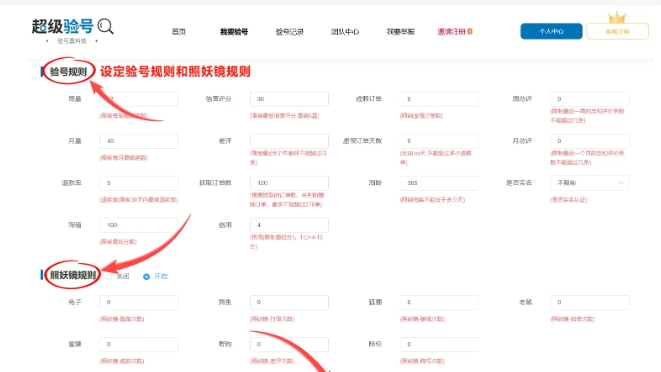Click the 照妖镜规则 section heading
Viewport: 661px width, 372px height.
coord(73,275)
